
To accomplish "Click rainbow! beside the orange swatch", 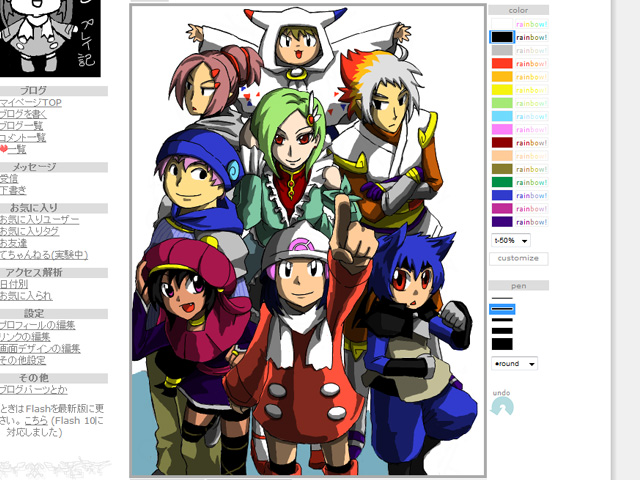I will pyautogui.click(x=531, y=77).
